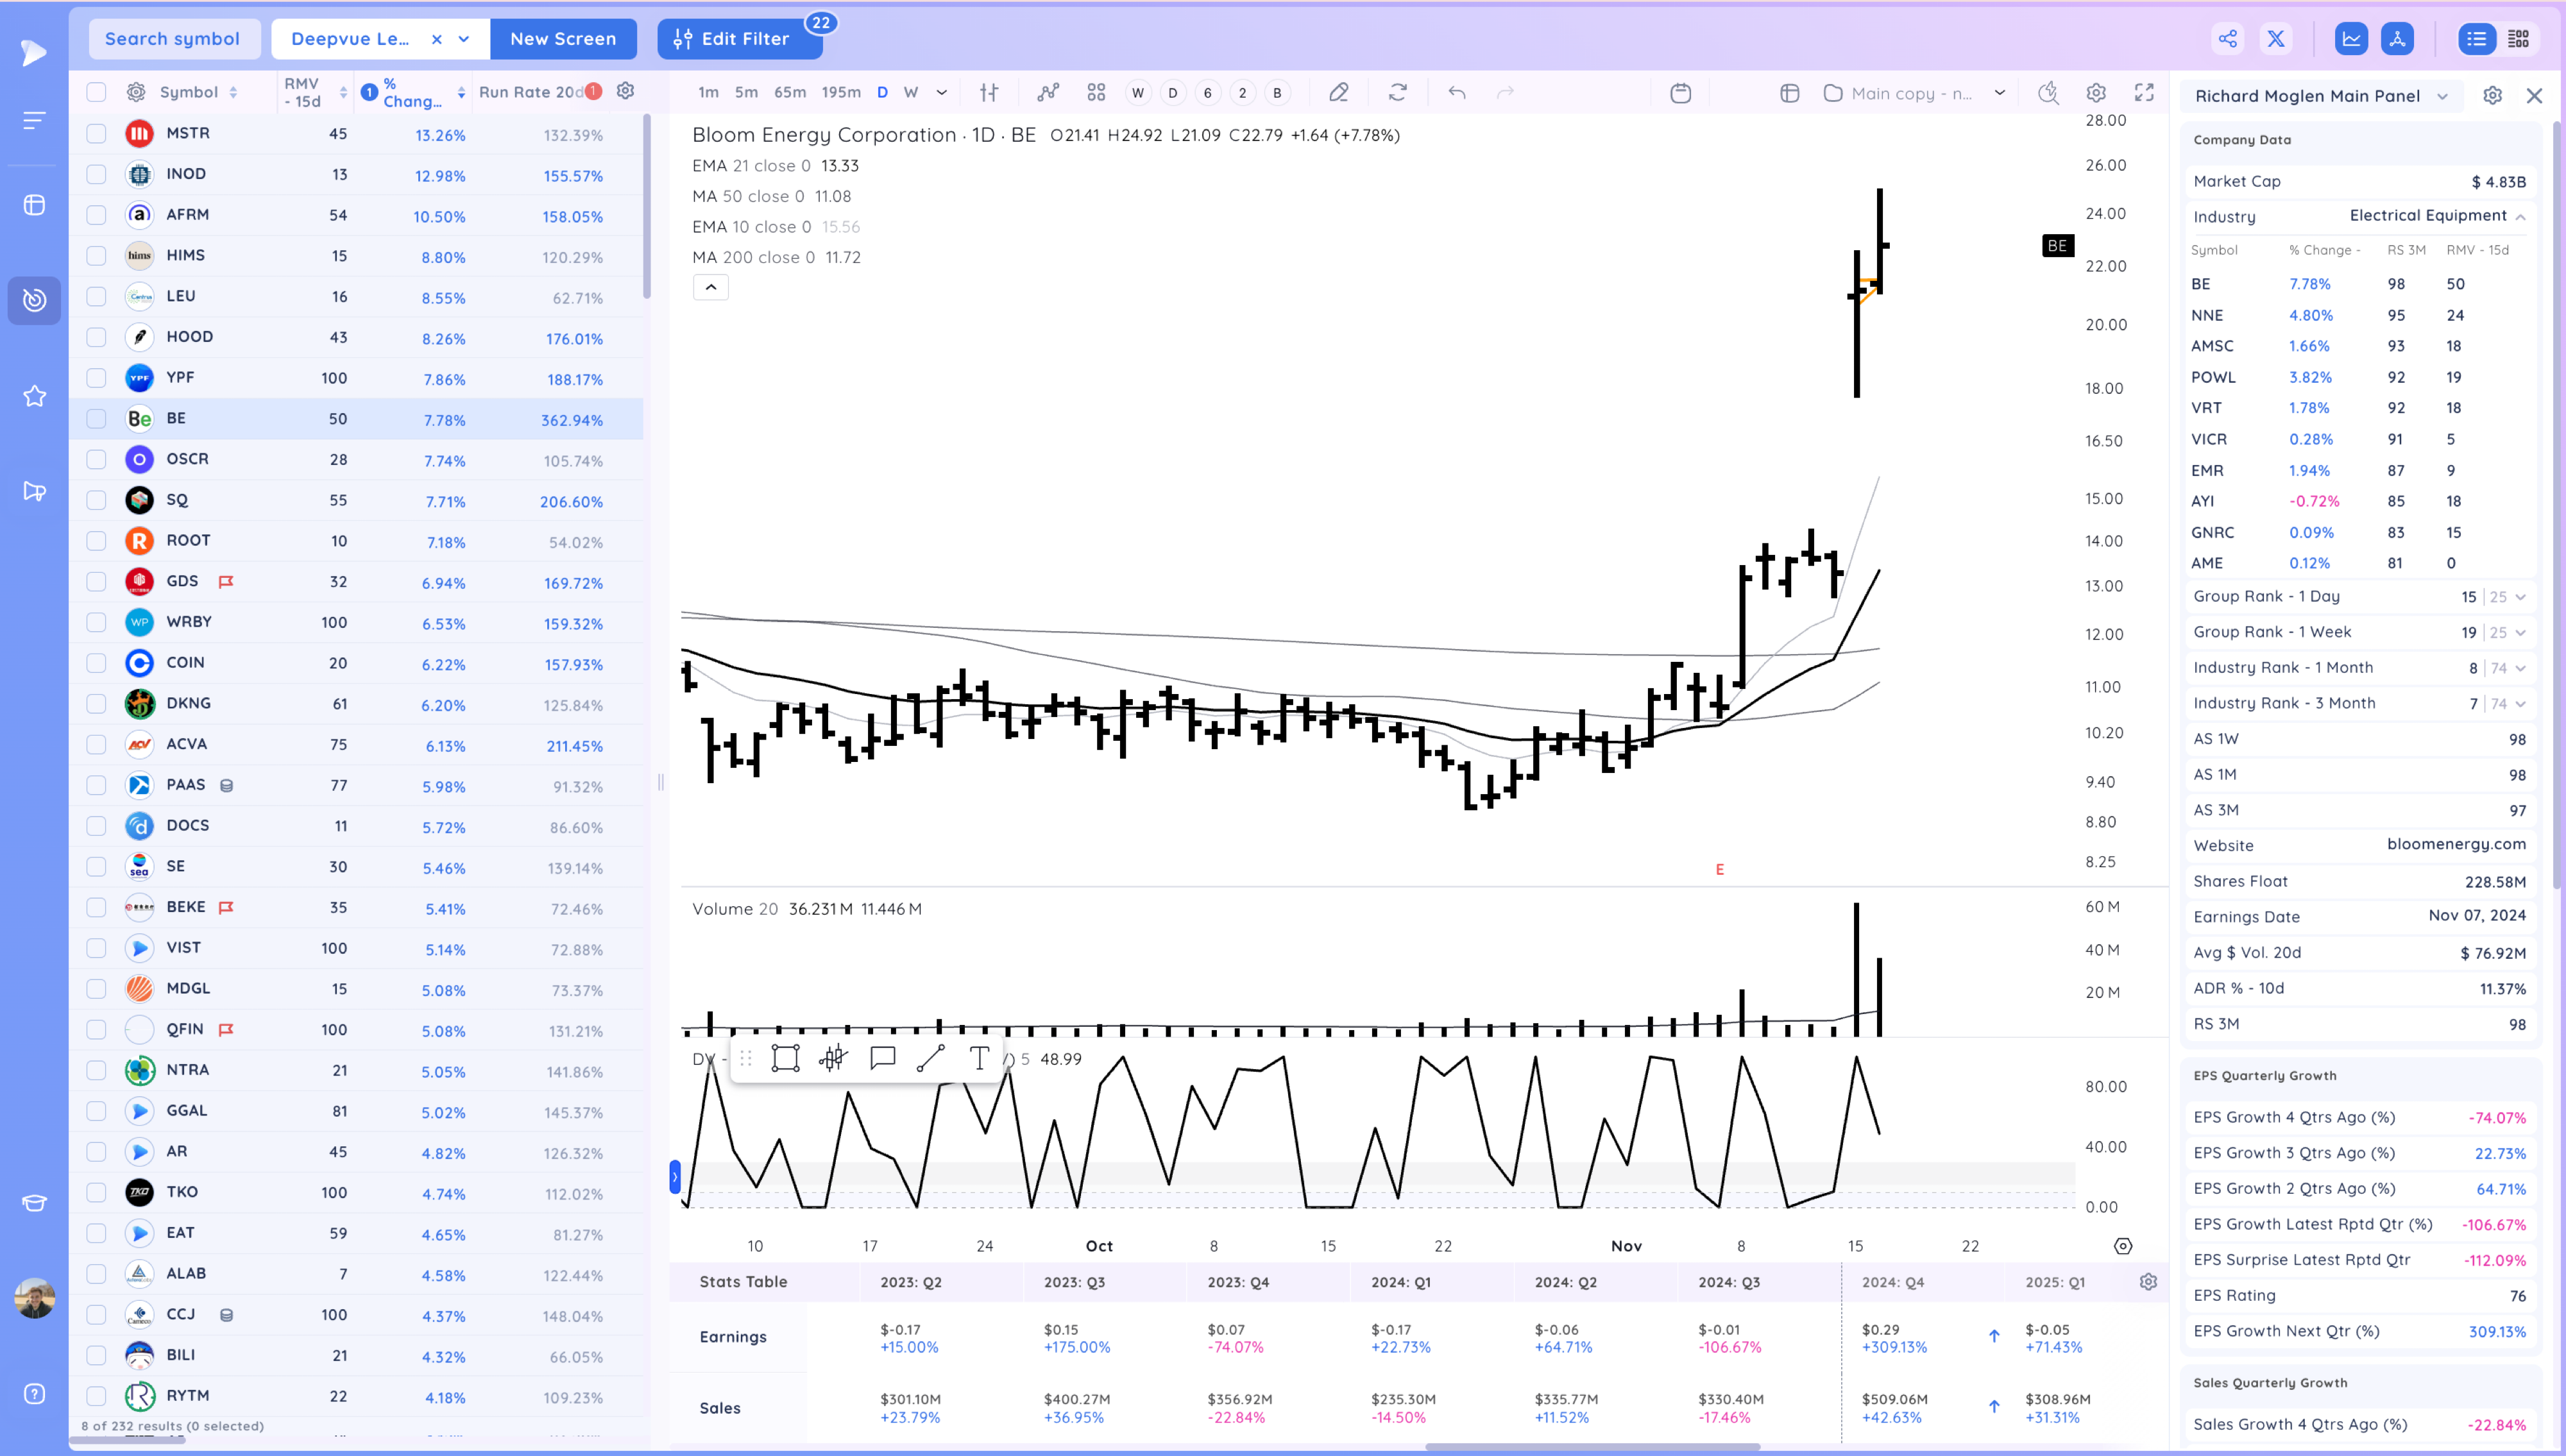Open the chart layout grid icon
This screenshot has width=2566, height=1456.
tap(1096, 93)
